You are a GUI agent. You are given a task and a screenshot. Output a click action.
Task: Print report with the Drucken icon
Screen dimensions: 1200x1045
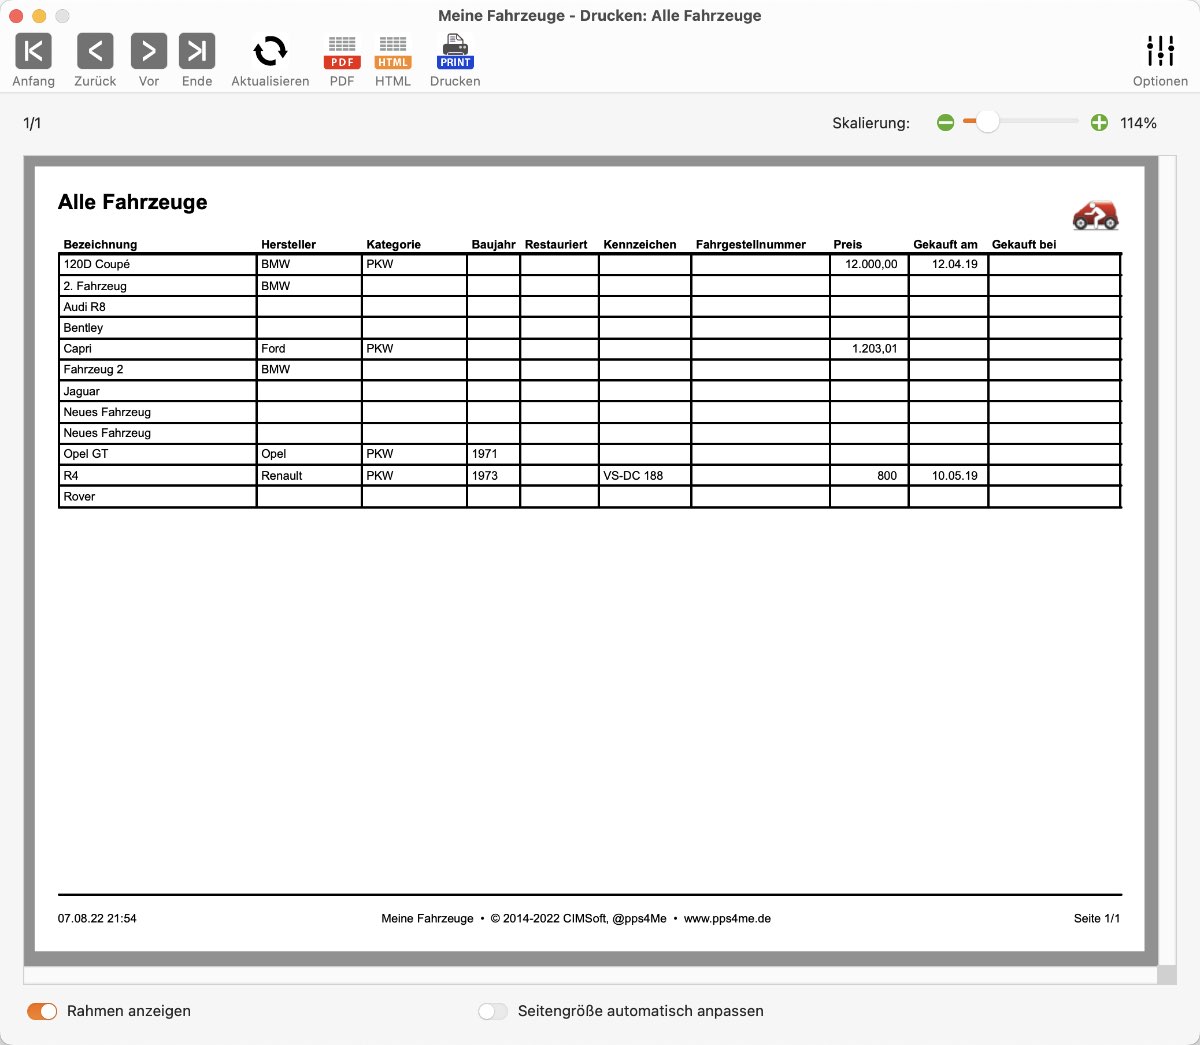pyautogui.click(x=455, y=51)
